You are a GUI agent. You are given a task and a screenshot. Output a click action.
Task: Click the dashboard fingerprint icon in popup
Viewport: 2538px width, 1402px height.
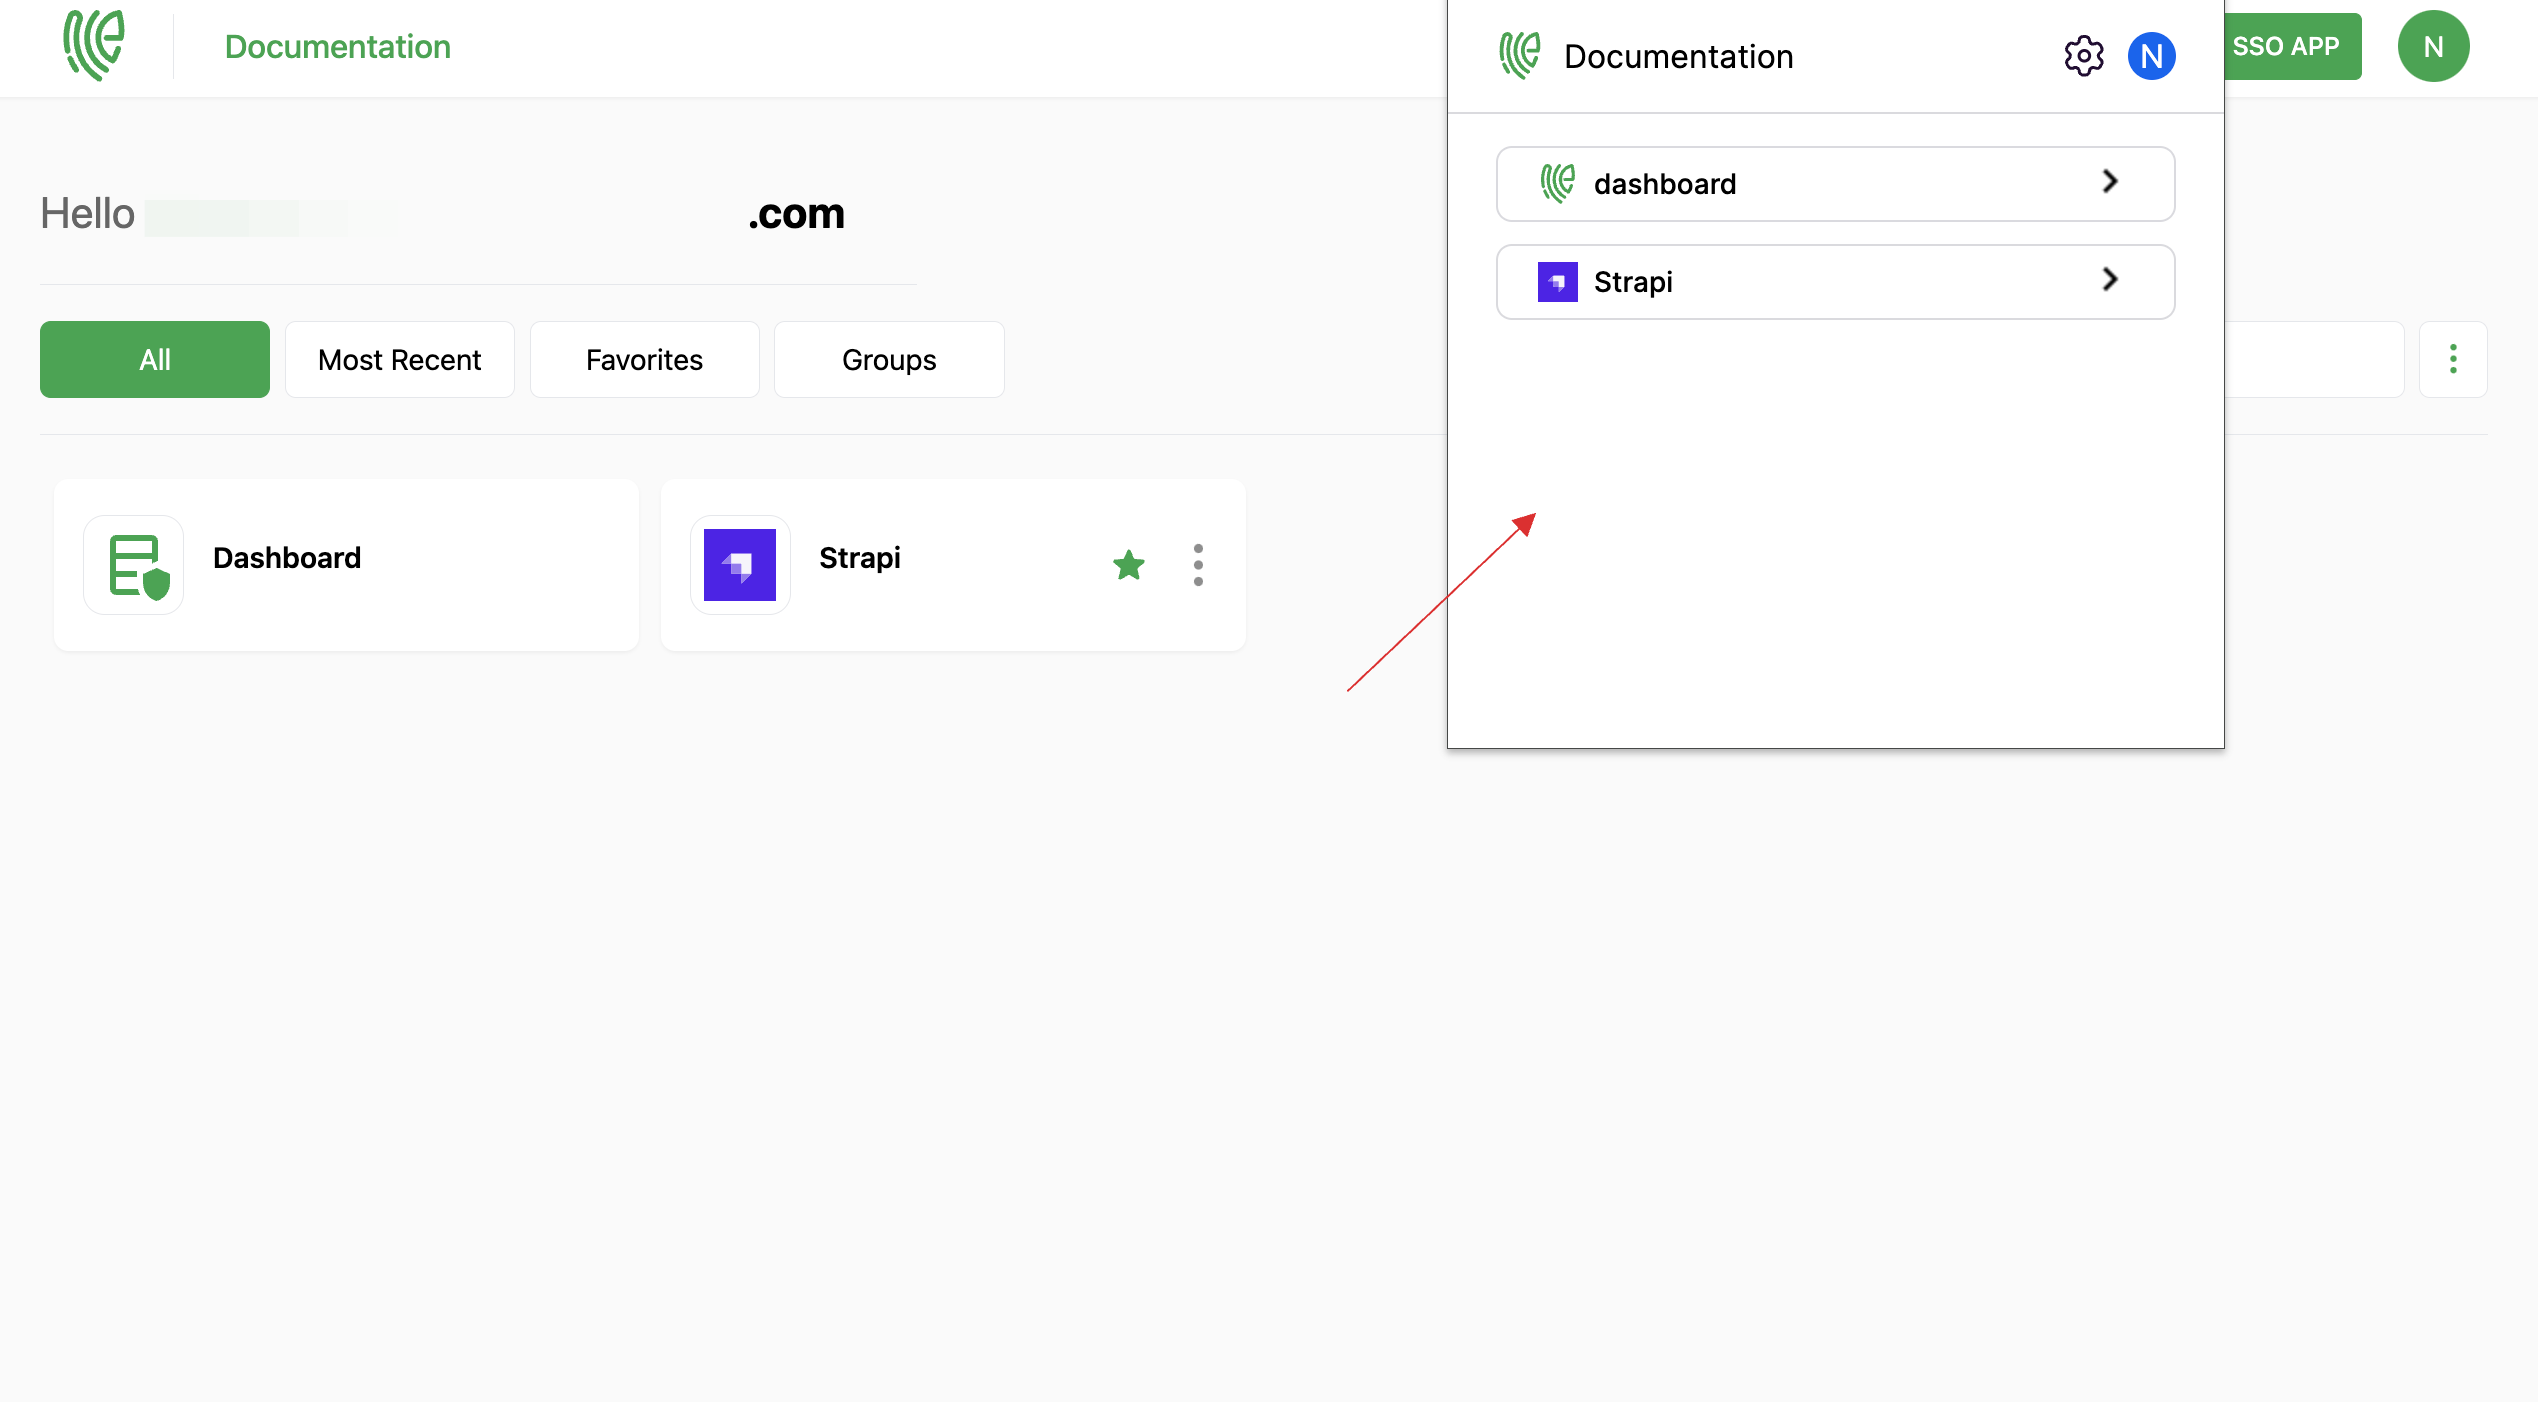1558,184
